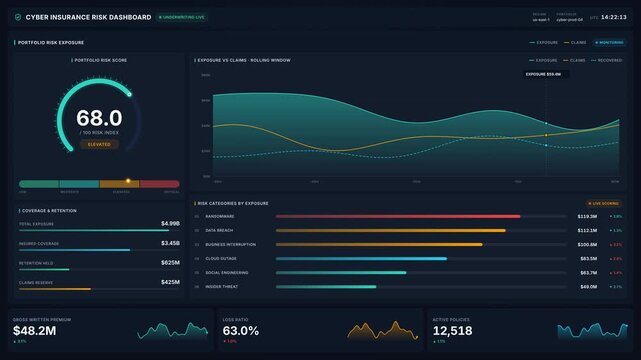This screenshot has width=641, height=360.
Task: Click the shield logo beside the dashboard title
Action: tap(18, 17)
